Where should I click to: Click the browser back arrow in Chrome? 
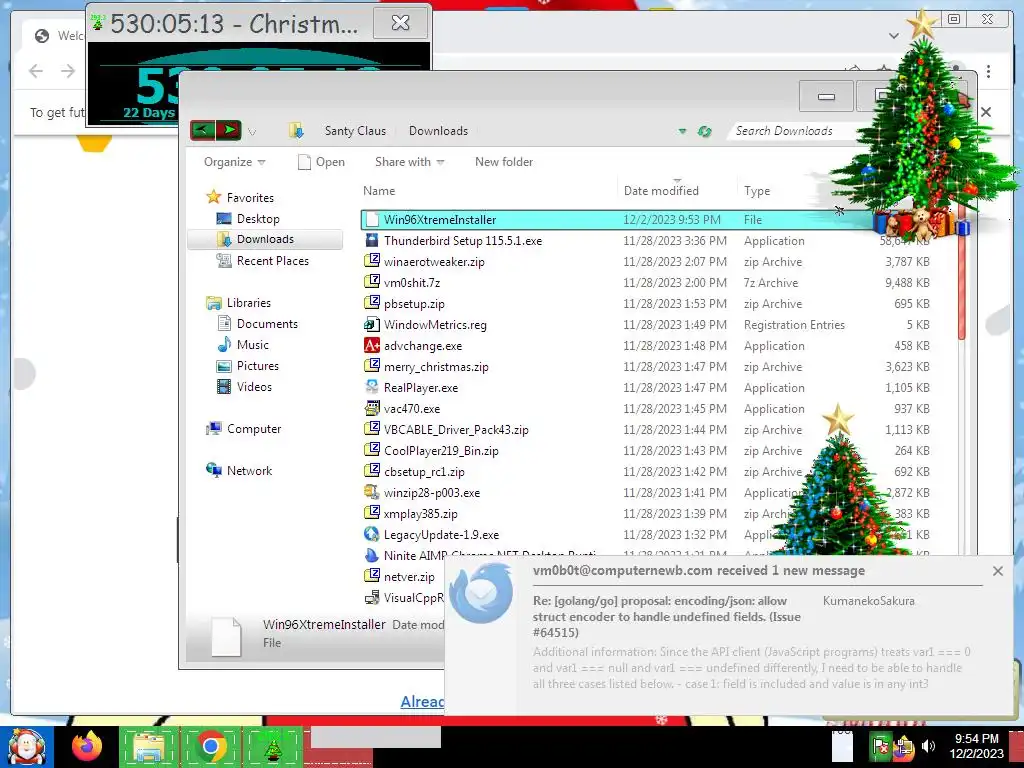pyautogui.click(x=36, y=71)
